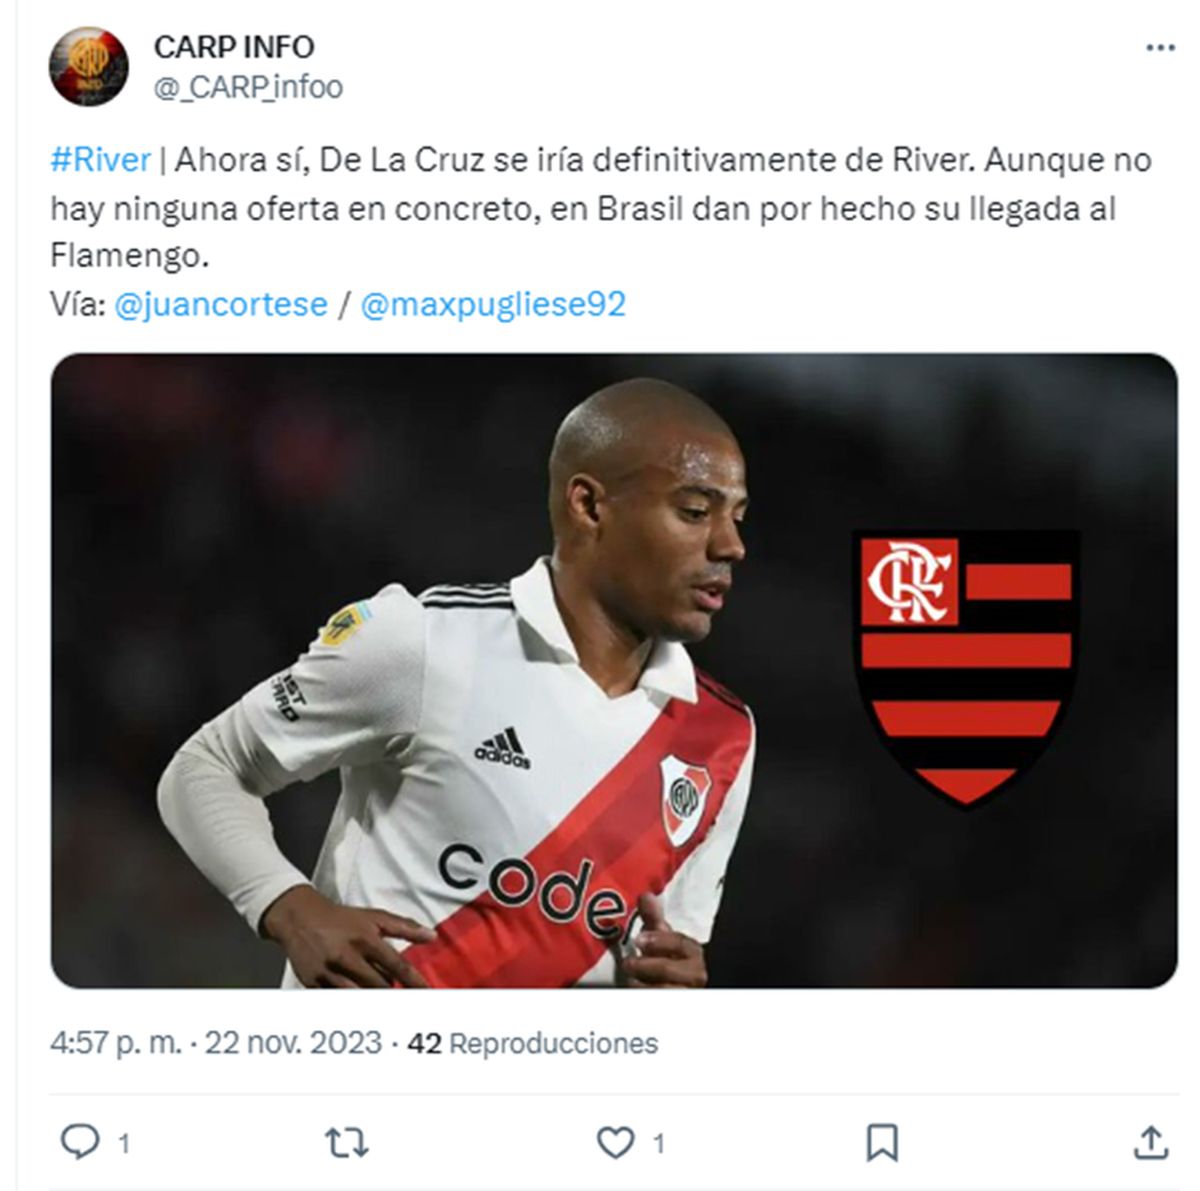The image size is (1200, 1191).
Task: Click the like count number 1
Action: pos(659,1143)
